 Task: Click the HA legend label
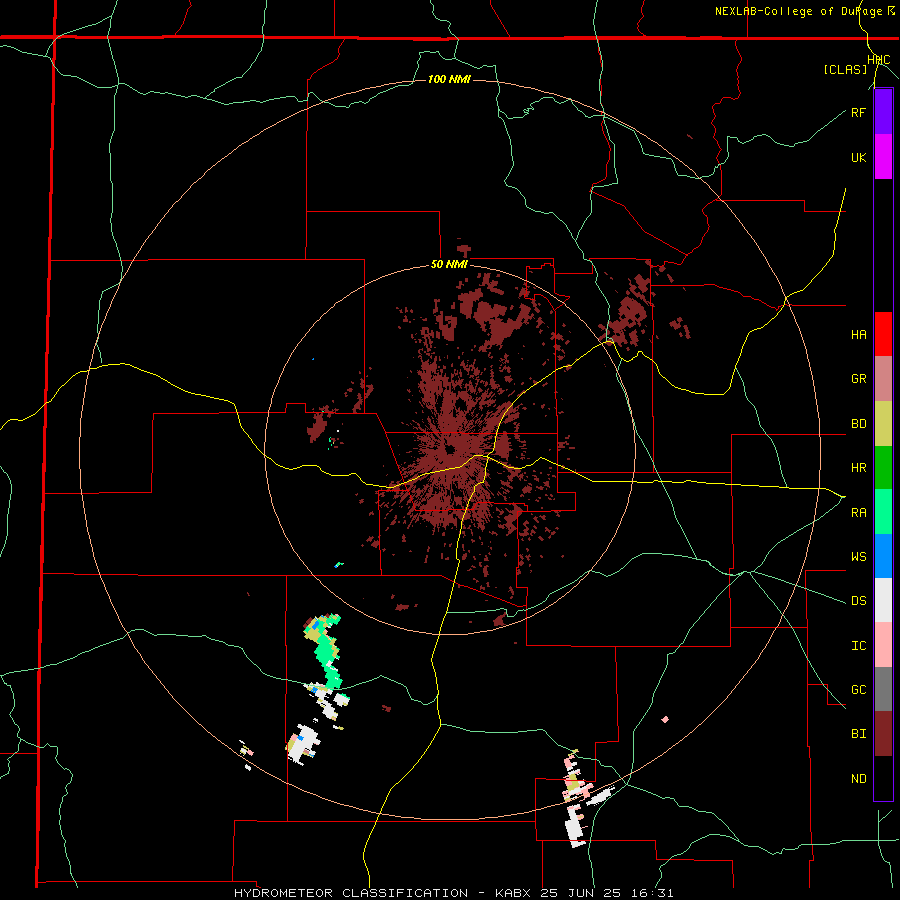[858, 335]
